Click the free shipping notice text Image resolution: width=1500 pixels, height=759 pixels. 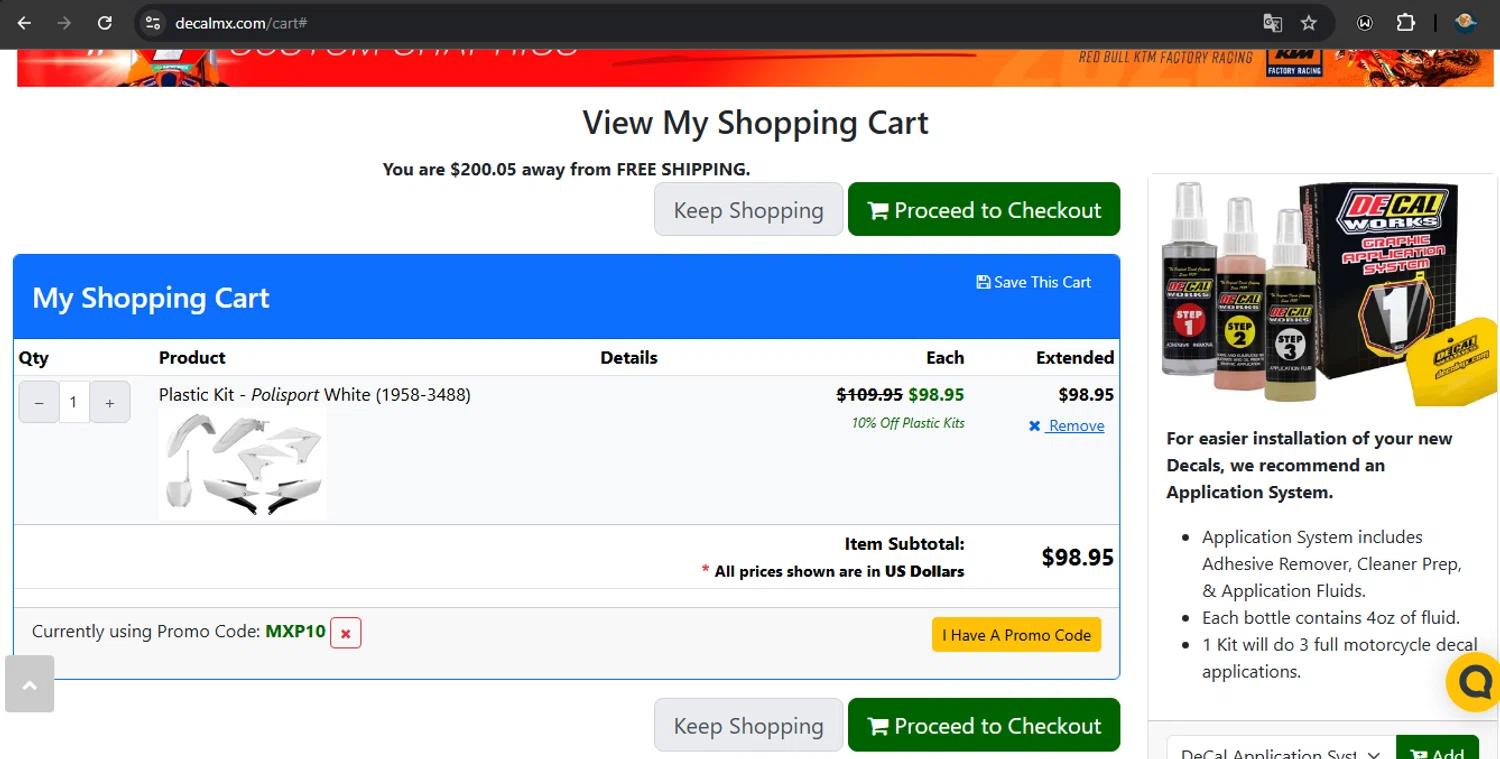[566, 169]
